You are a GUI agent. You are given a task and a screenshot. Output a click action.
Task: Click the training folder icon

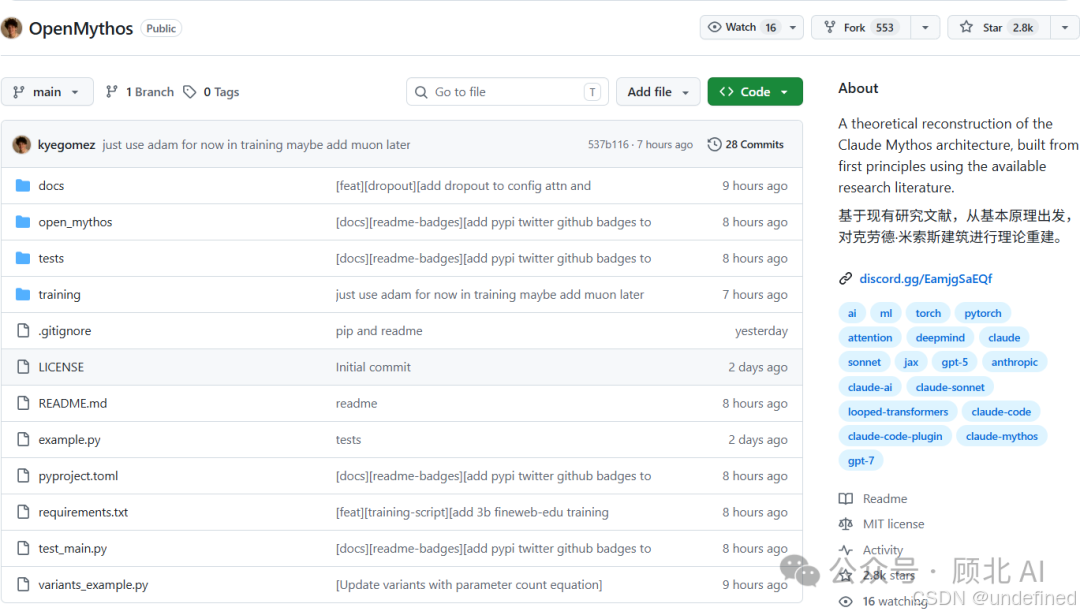click(23, 294)
